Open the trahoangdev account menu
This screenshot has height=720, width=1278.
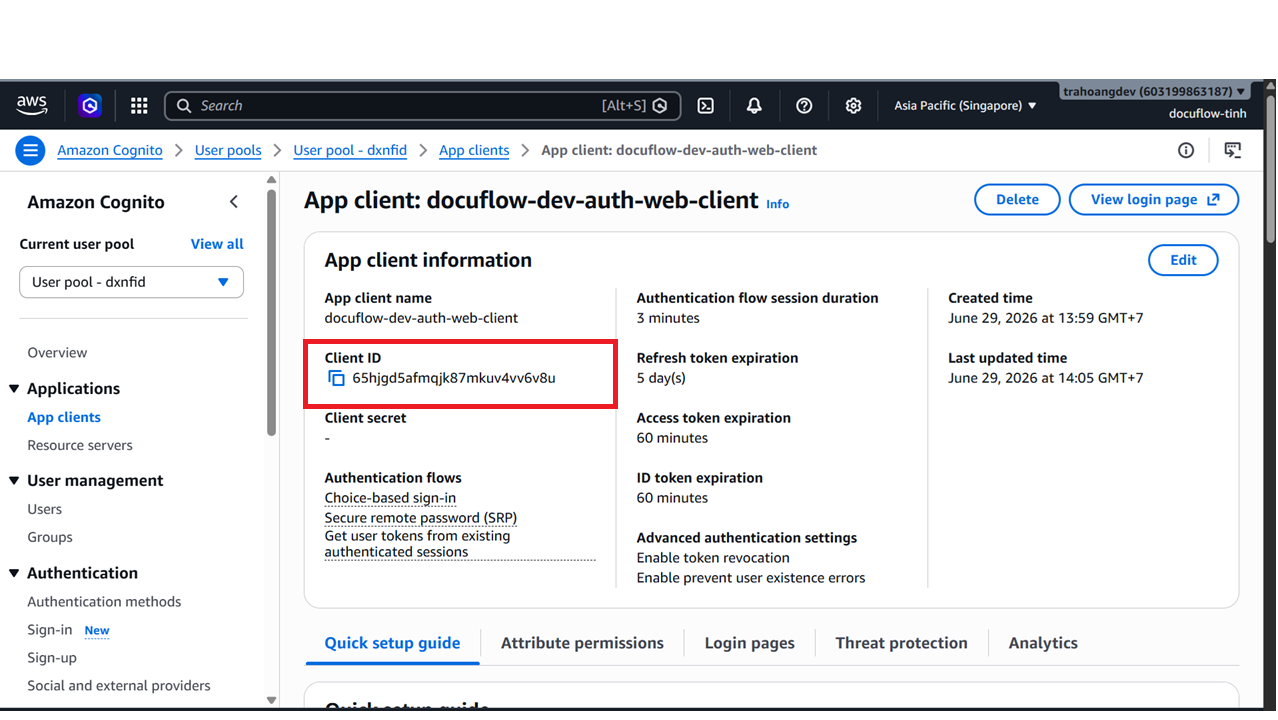click(1154, 91)
